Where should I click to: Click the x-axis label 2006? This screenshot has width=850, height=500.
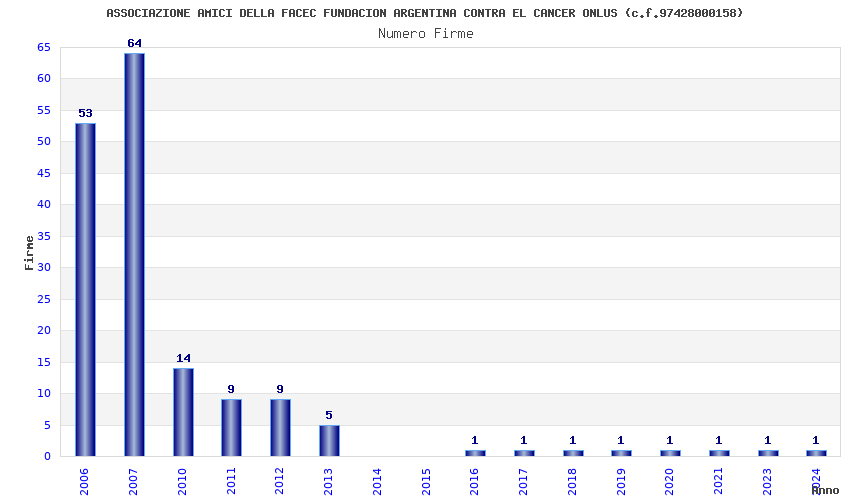pos(85,482)
